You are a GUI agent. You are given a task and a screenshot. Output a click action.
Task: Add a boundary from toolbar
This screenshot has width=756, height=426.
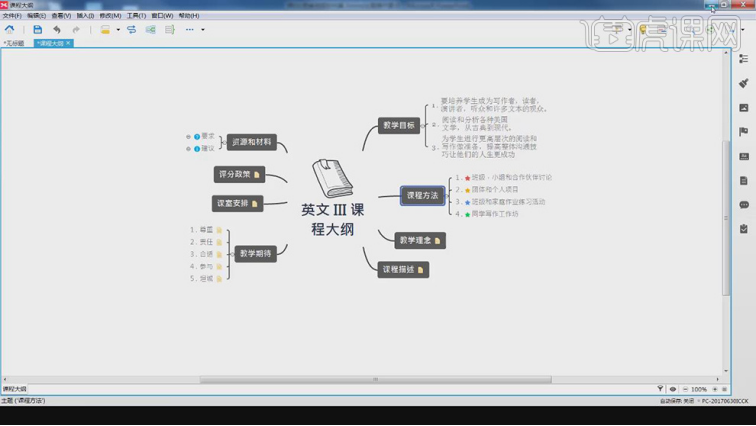coord(150,29)
